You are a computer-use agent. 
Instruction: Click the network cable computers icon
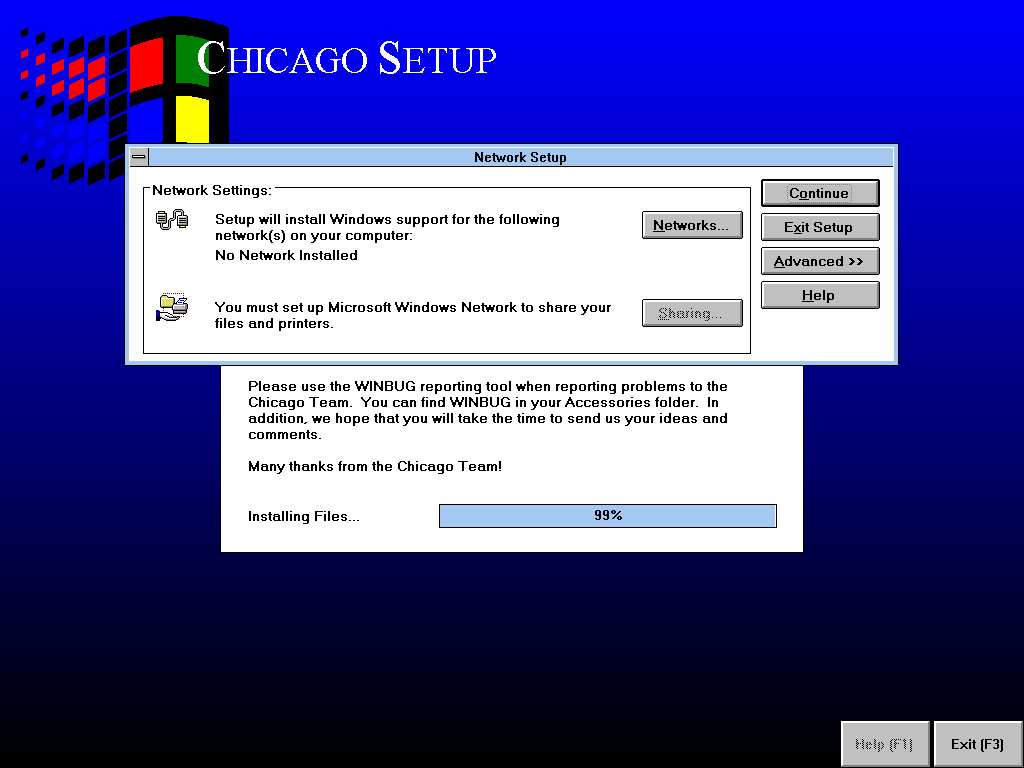pos(172,220)
